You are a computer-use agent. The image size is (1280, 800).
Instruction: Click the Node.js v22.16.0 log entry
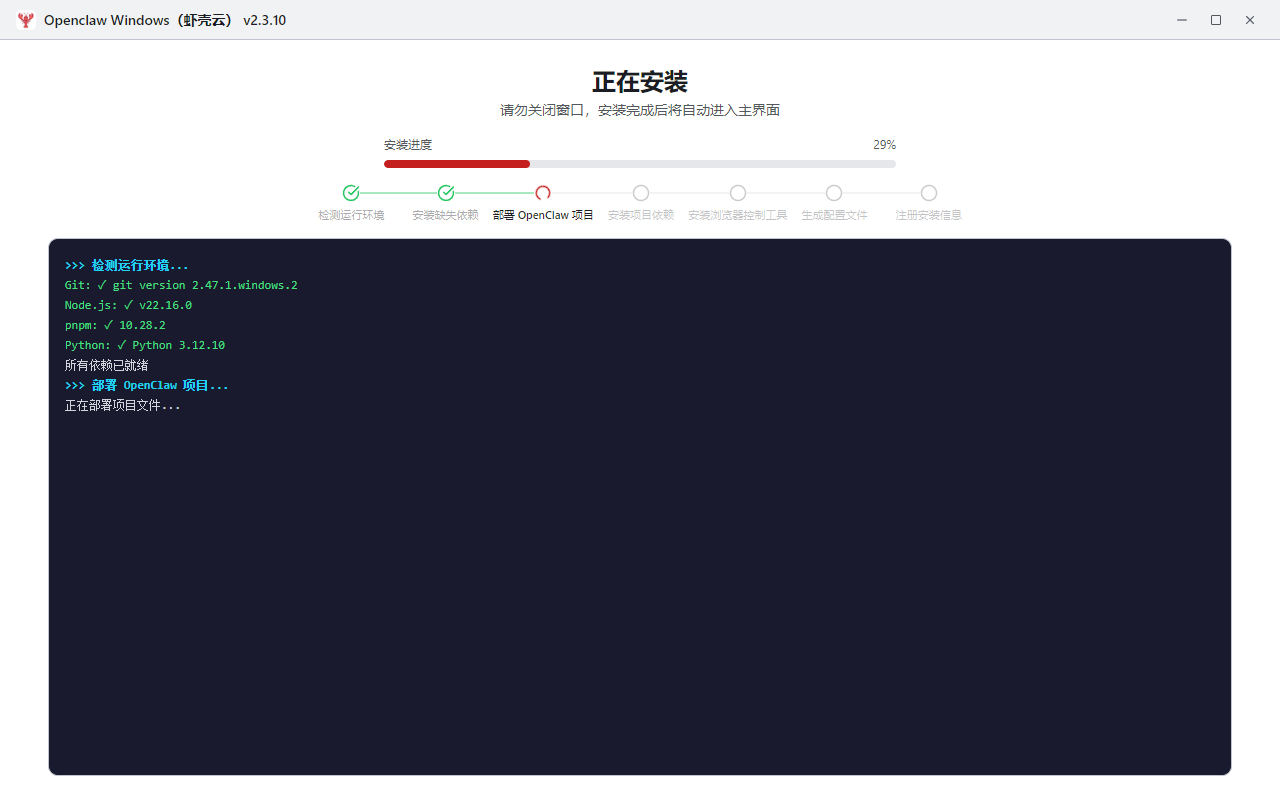(128, 305)
